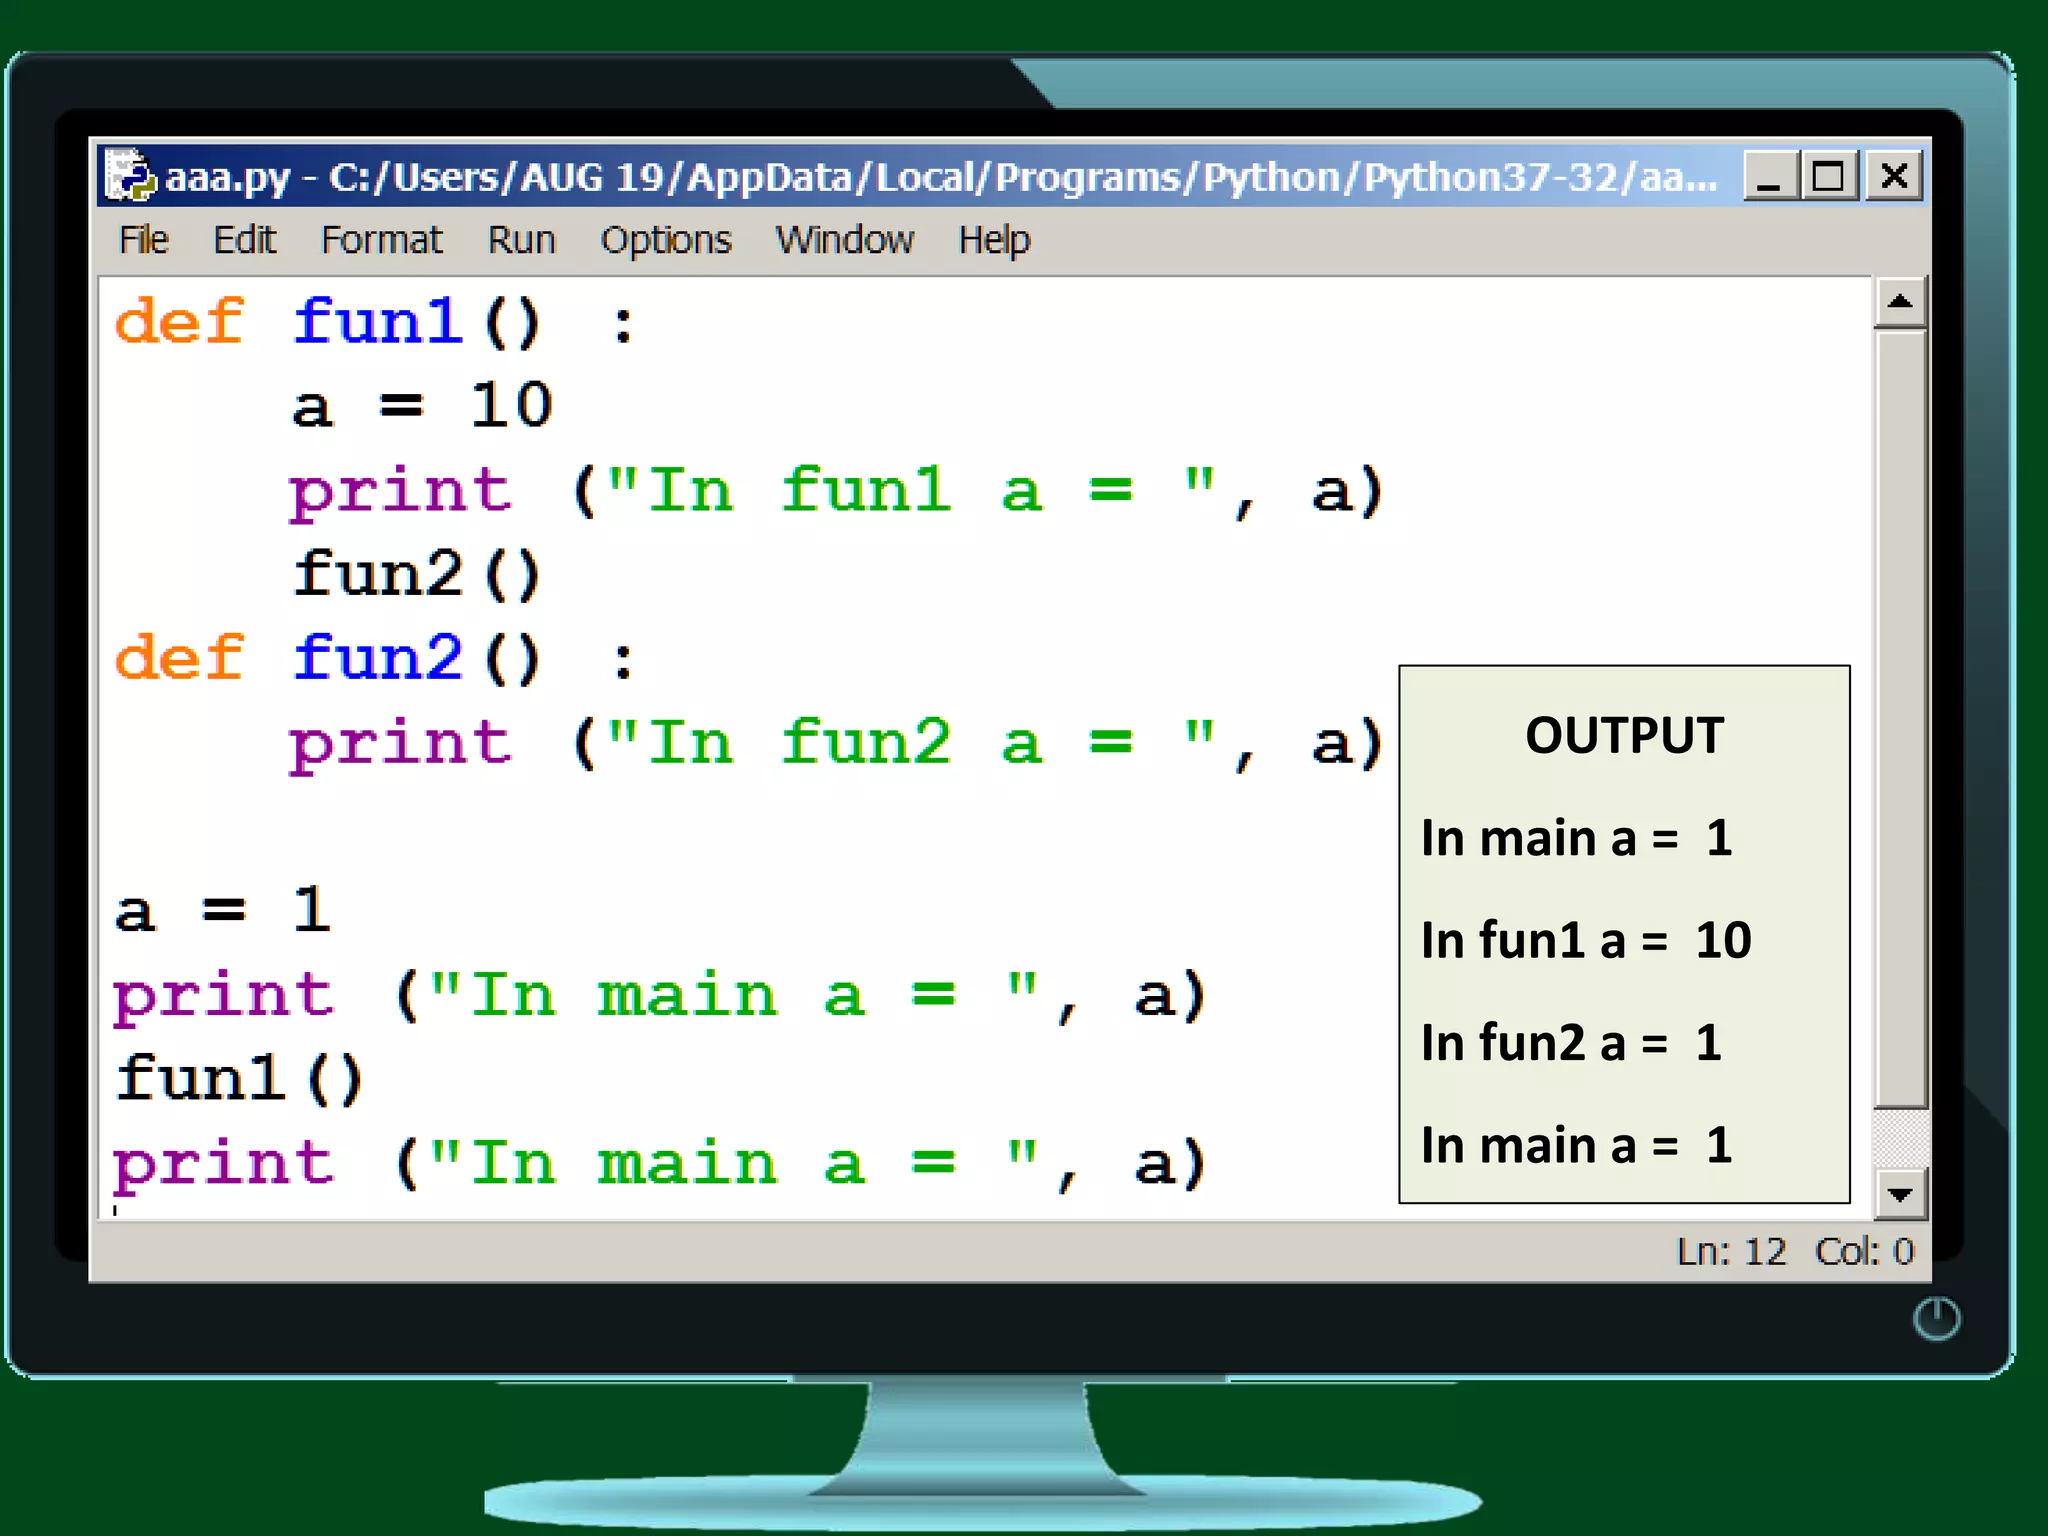Click the window title bar text
2048x1536 pixels.
coord(940,177)
